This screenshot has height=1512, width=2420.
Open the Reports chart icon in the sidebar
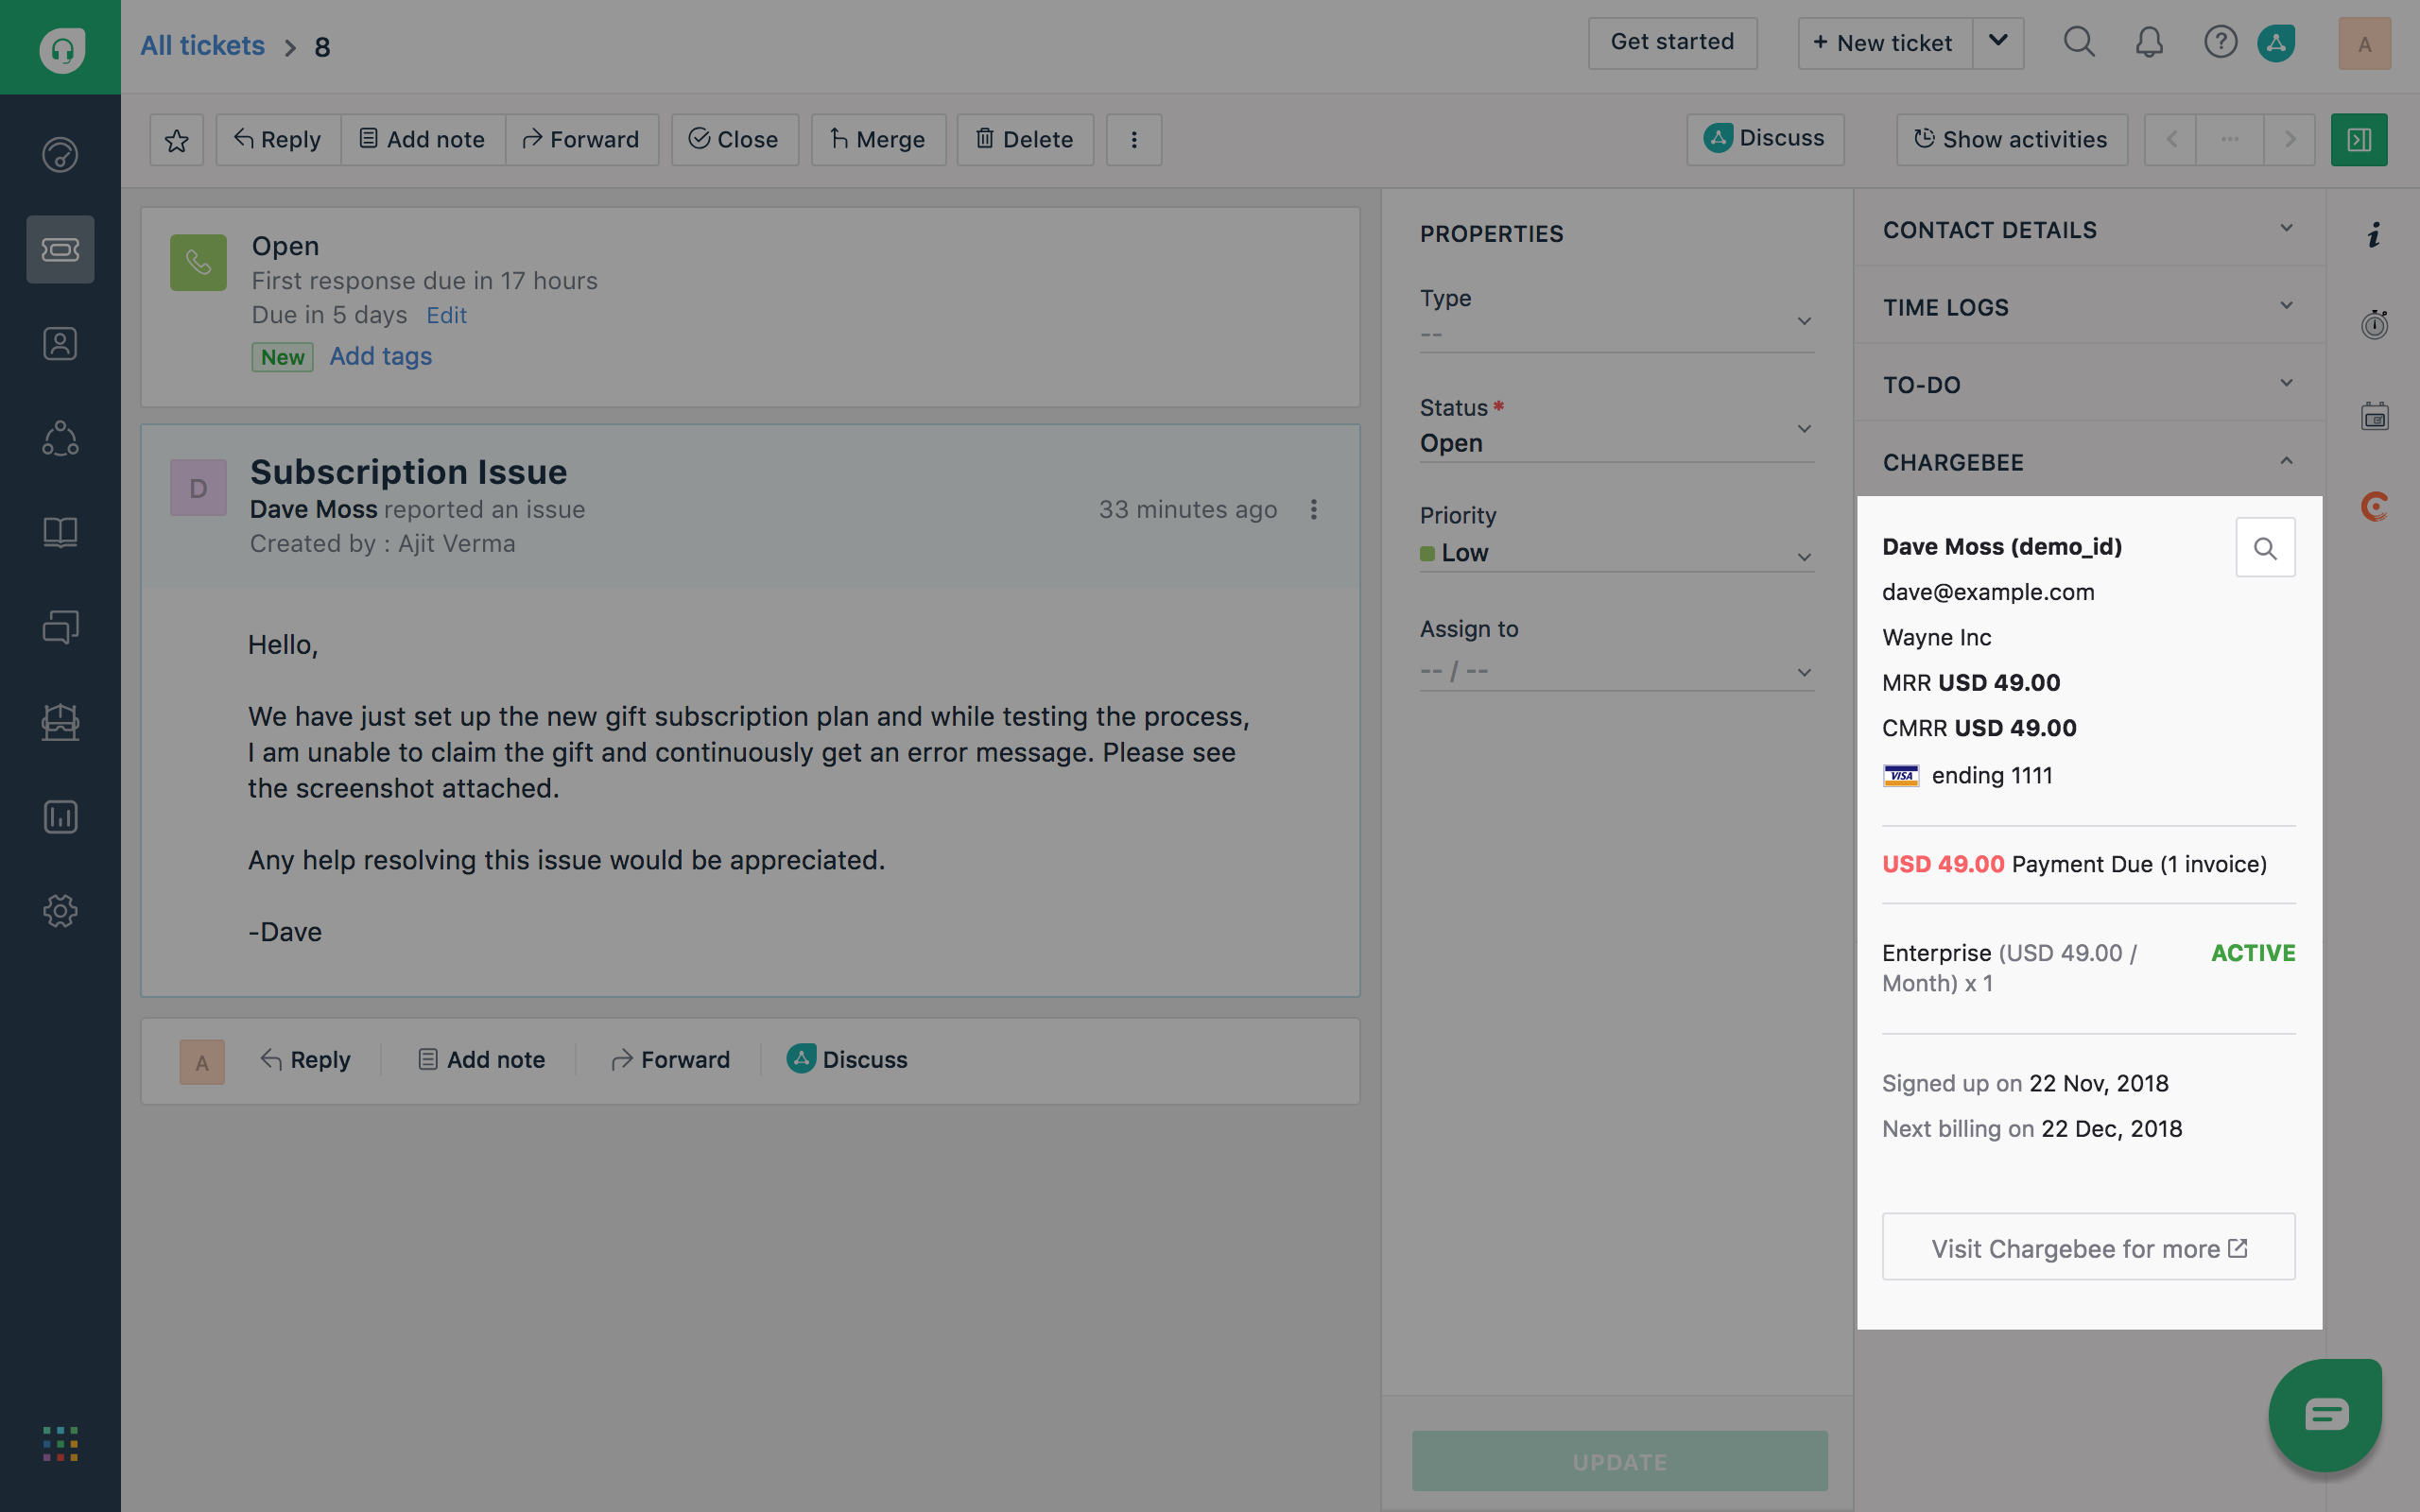point(60,816)
